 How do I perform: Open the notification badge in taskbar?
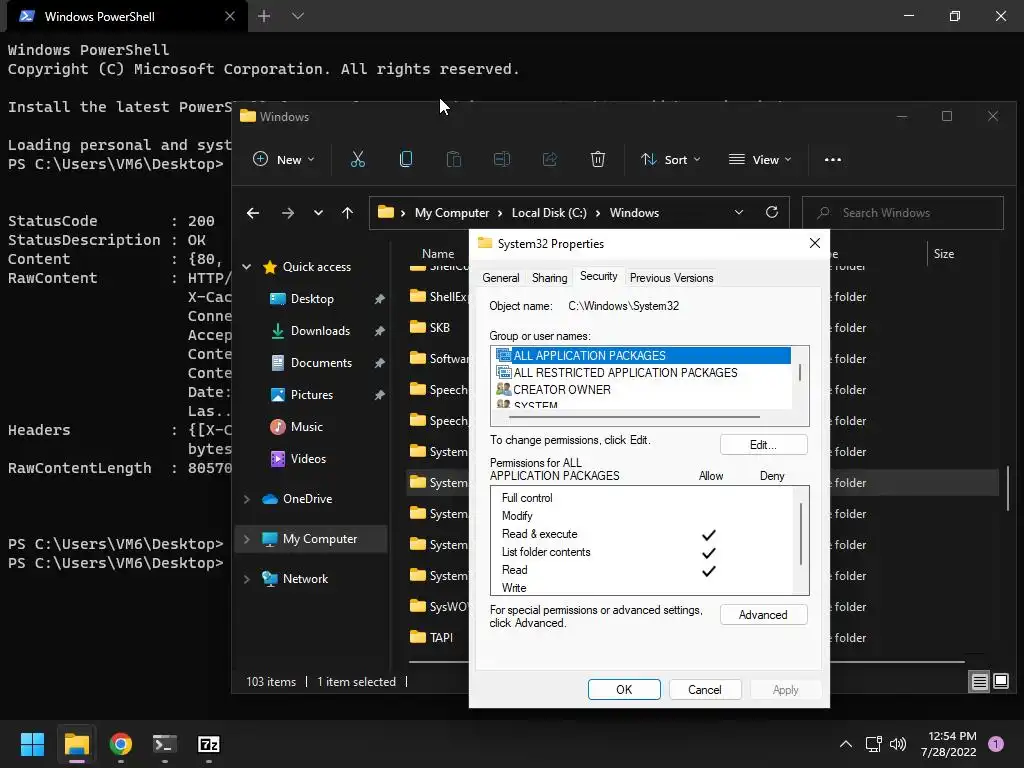click(996, 744)
